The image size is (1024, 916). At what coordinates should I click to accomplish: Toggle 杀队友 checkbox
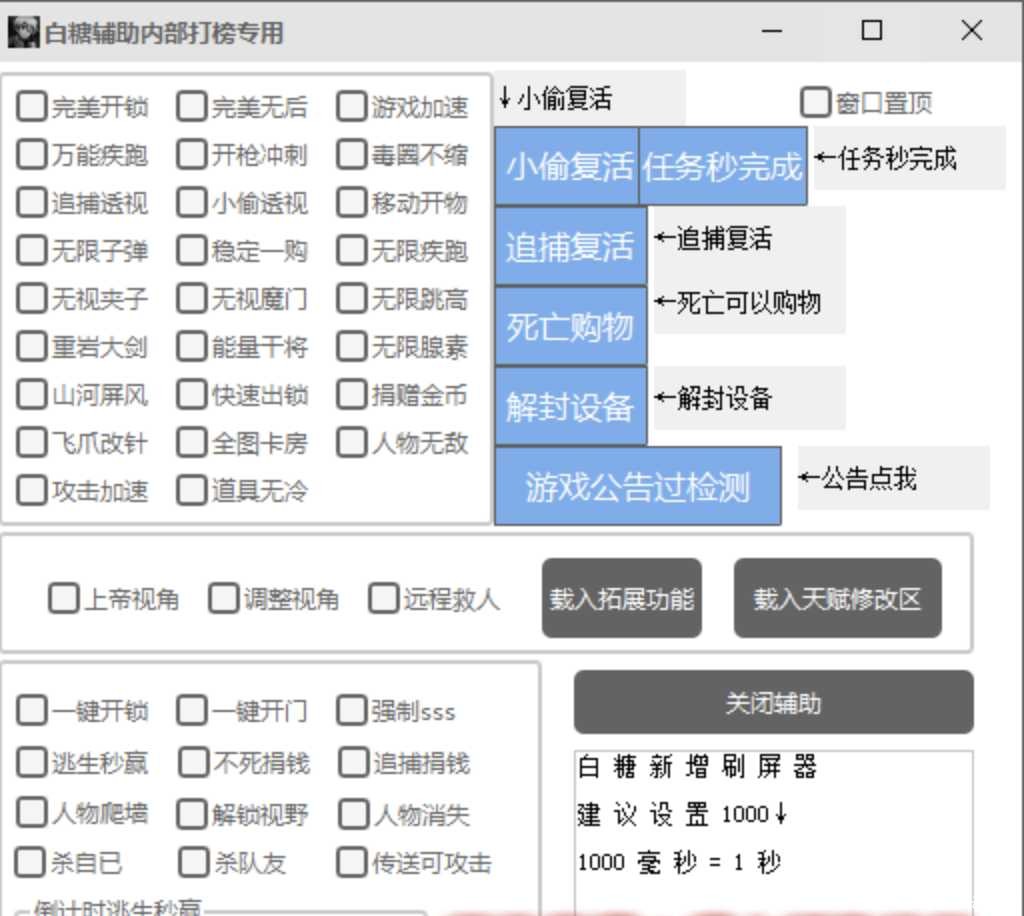(194, 862)
